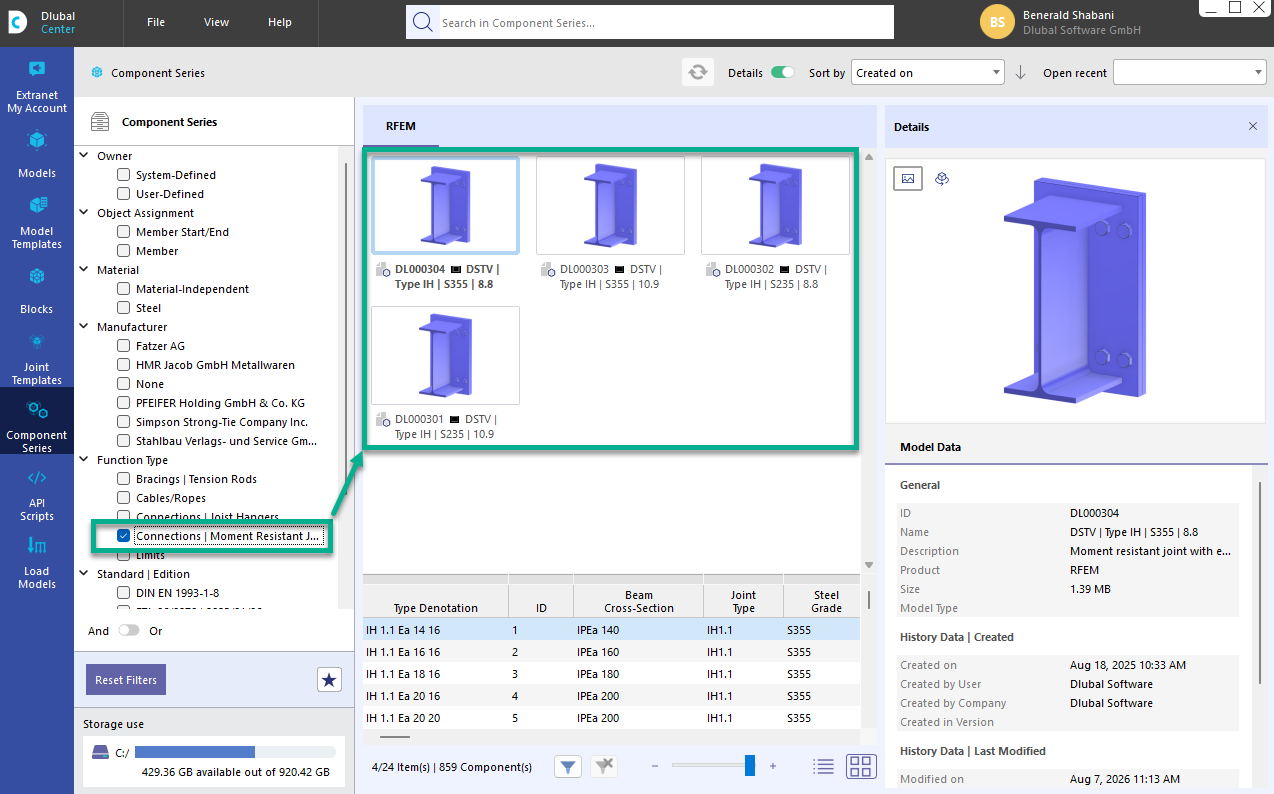
Task: Open the File menu
Action: coord(156,22)
